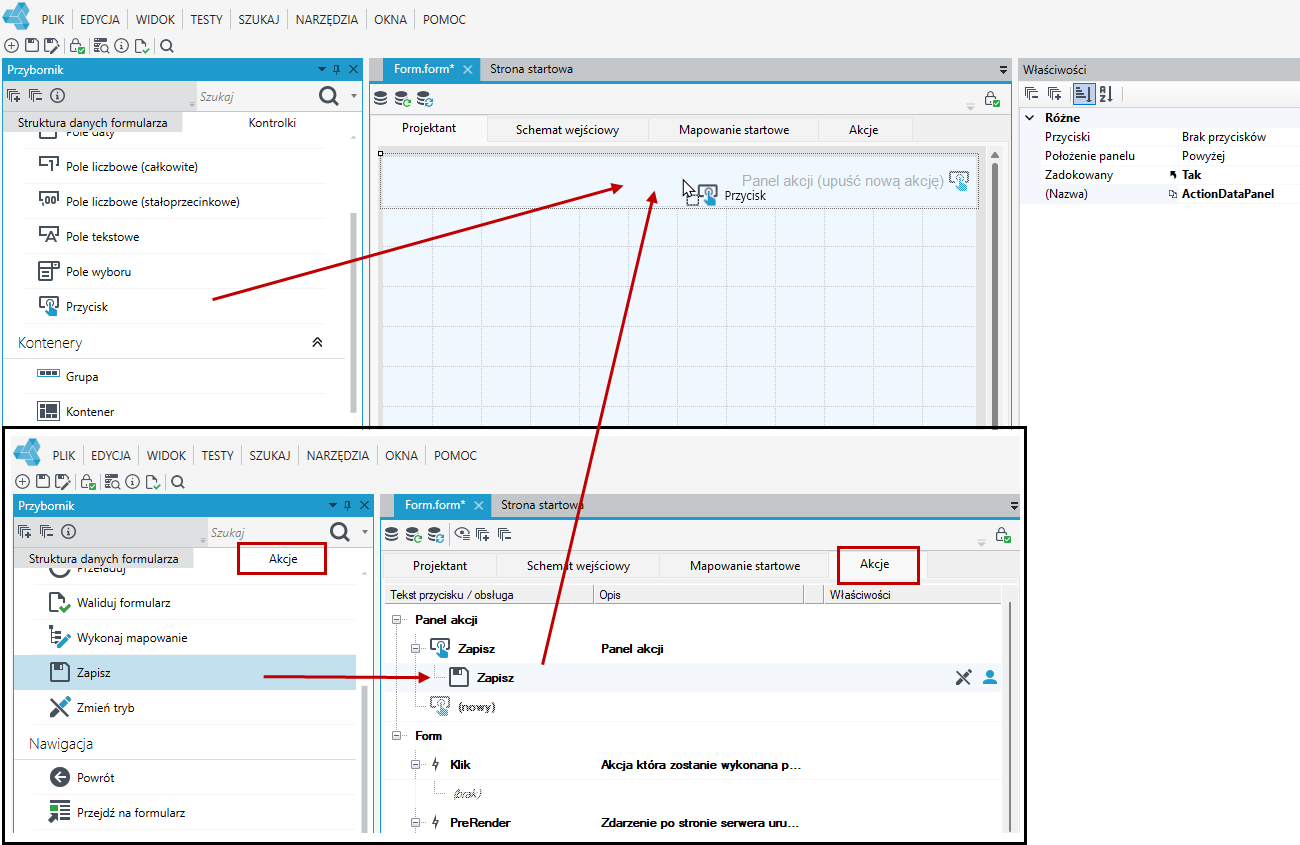Image resolution: width=1300 pixels, height=845 pixels.
Task: Click the info icon in the upper main toolbar
Action: 122,45
